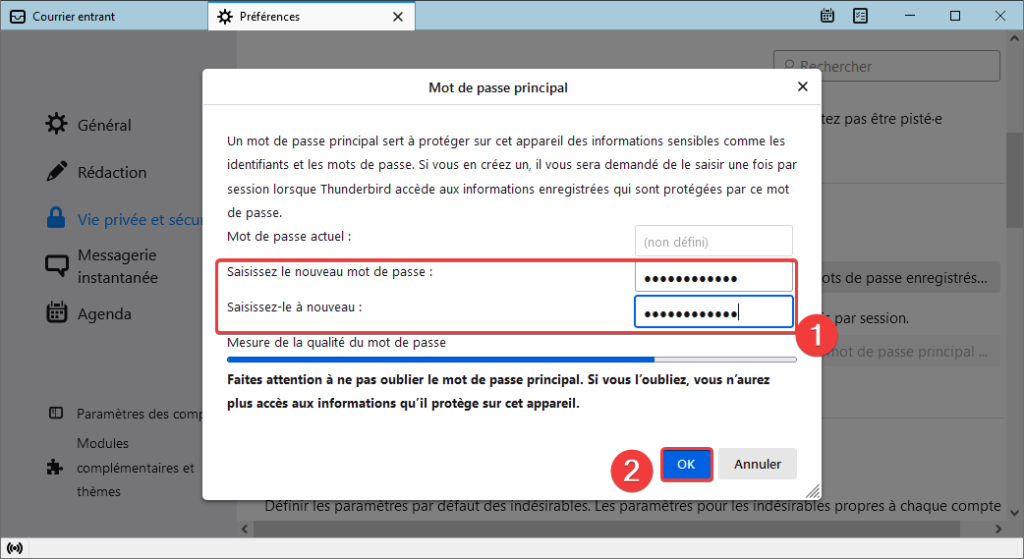Click the vertical scrollbar of preferences
The image size is (1024, 559).
(x=1014, y=181)
